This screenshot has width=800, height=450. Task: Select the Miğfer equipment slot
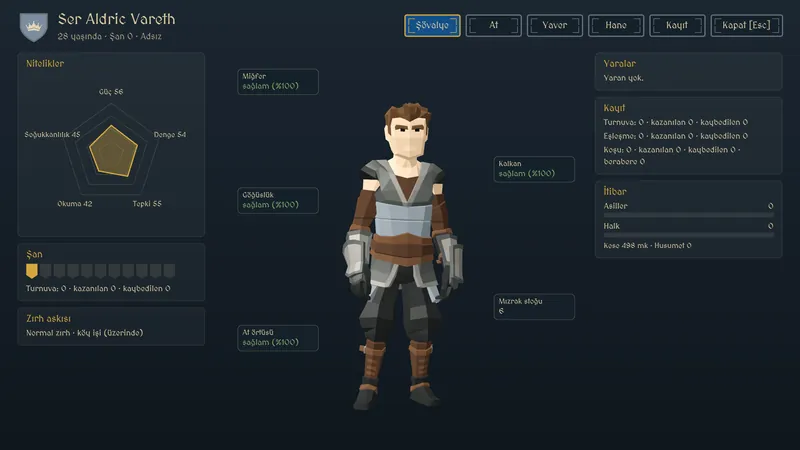(x=278, y=82)
